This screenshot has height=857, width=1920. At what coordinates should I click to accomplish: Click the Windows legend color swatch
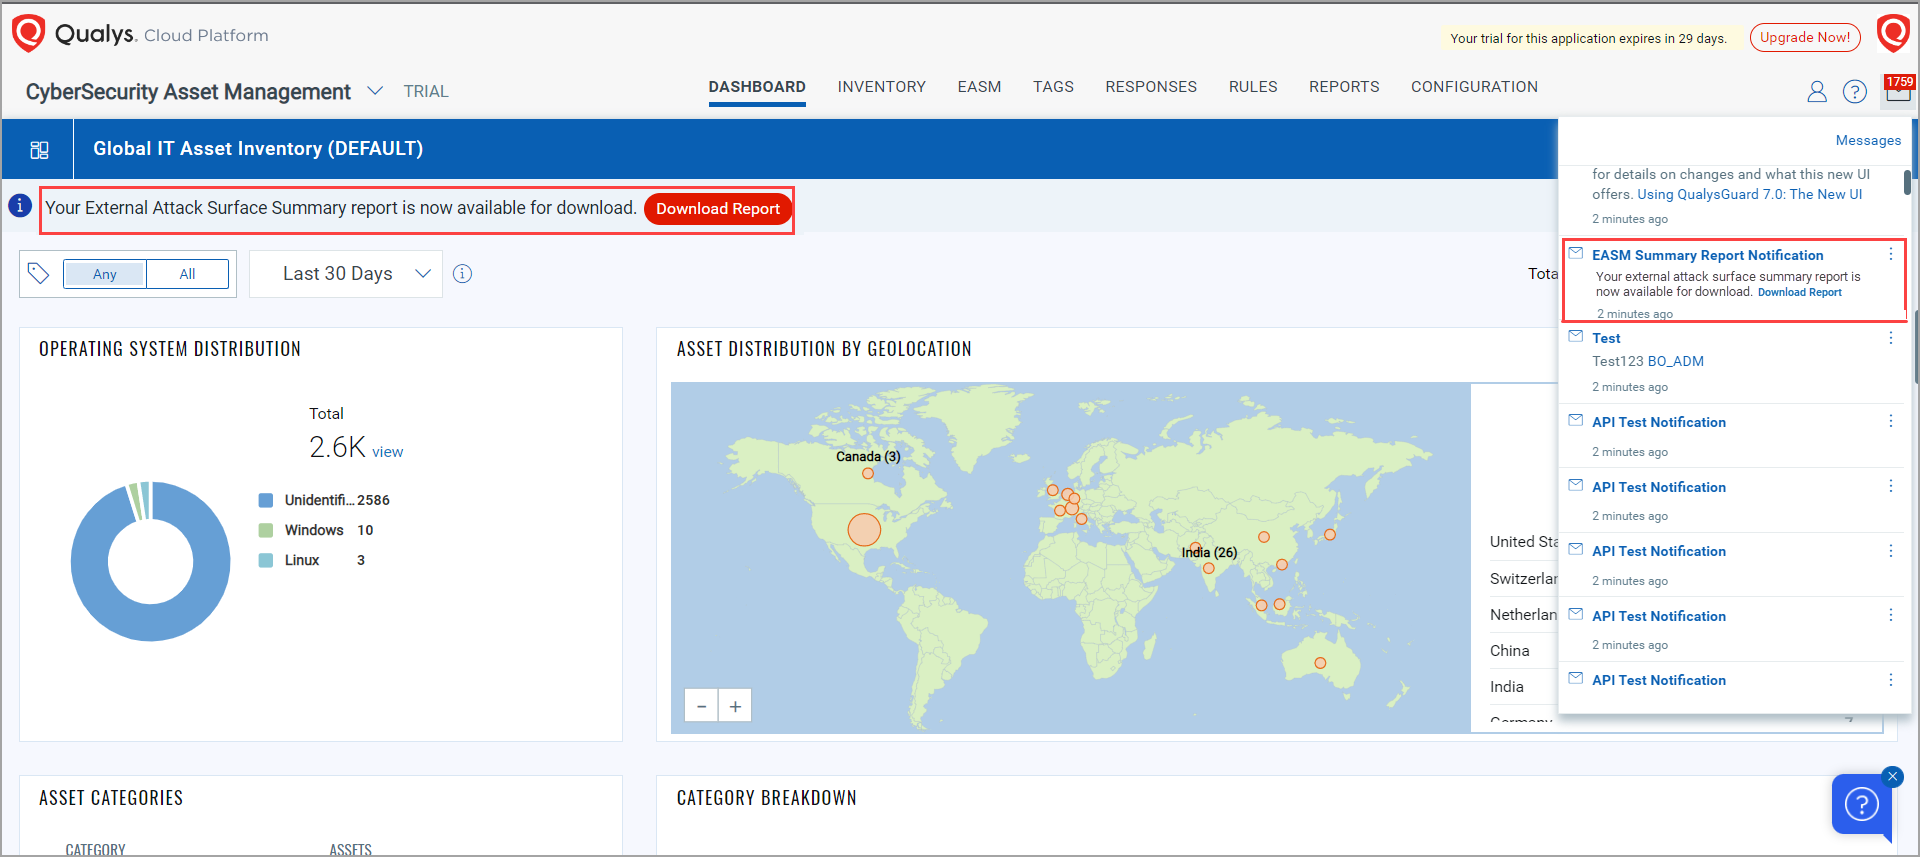(x=266, y=530)
